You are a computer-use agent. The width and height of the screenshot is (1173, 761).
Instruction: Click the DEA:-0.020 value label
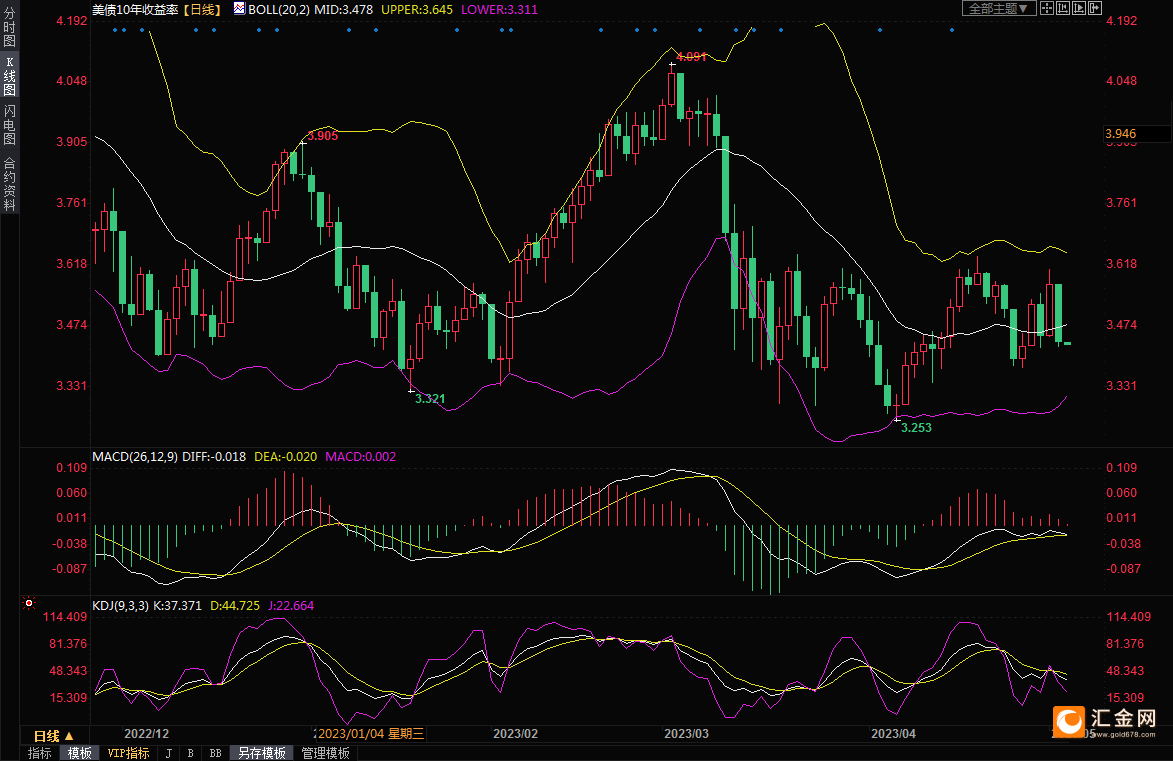(285, 456)
